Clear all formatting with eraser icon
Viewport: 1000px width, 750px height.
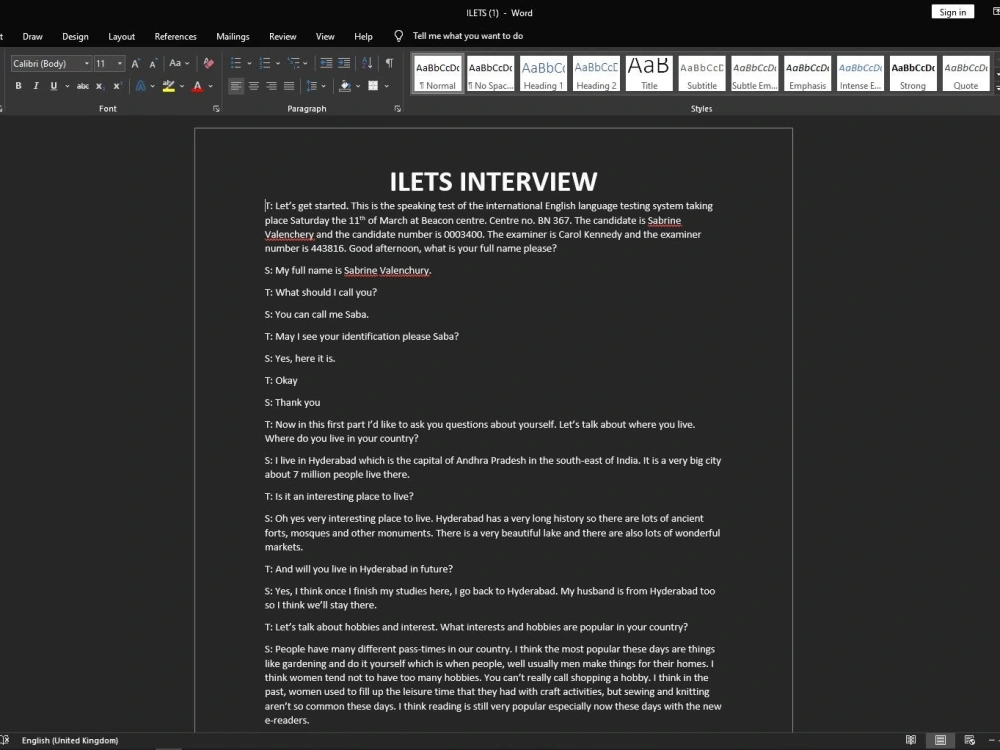[x=209, y=63]
